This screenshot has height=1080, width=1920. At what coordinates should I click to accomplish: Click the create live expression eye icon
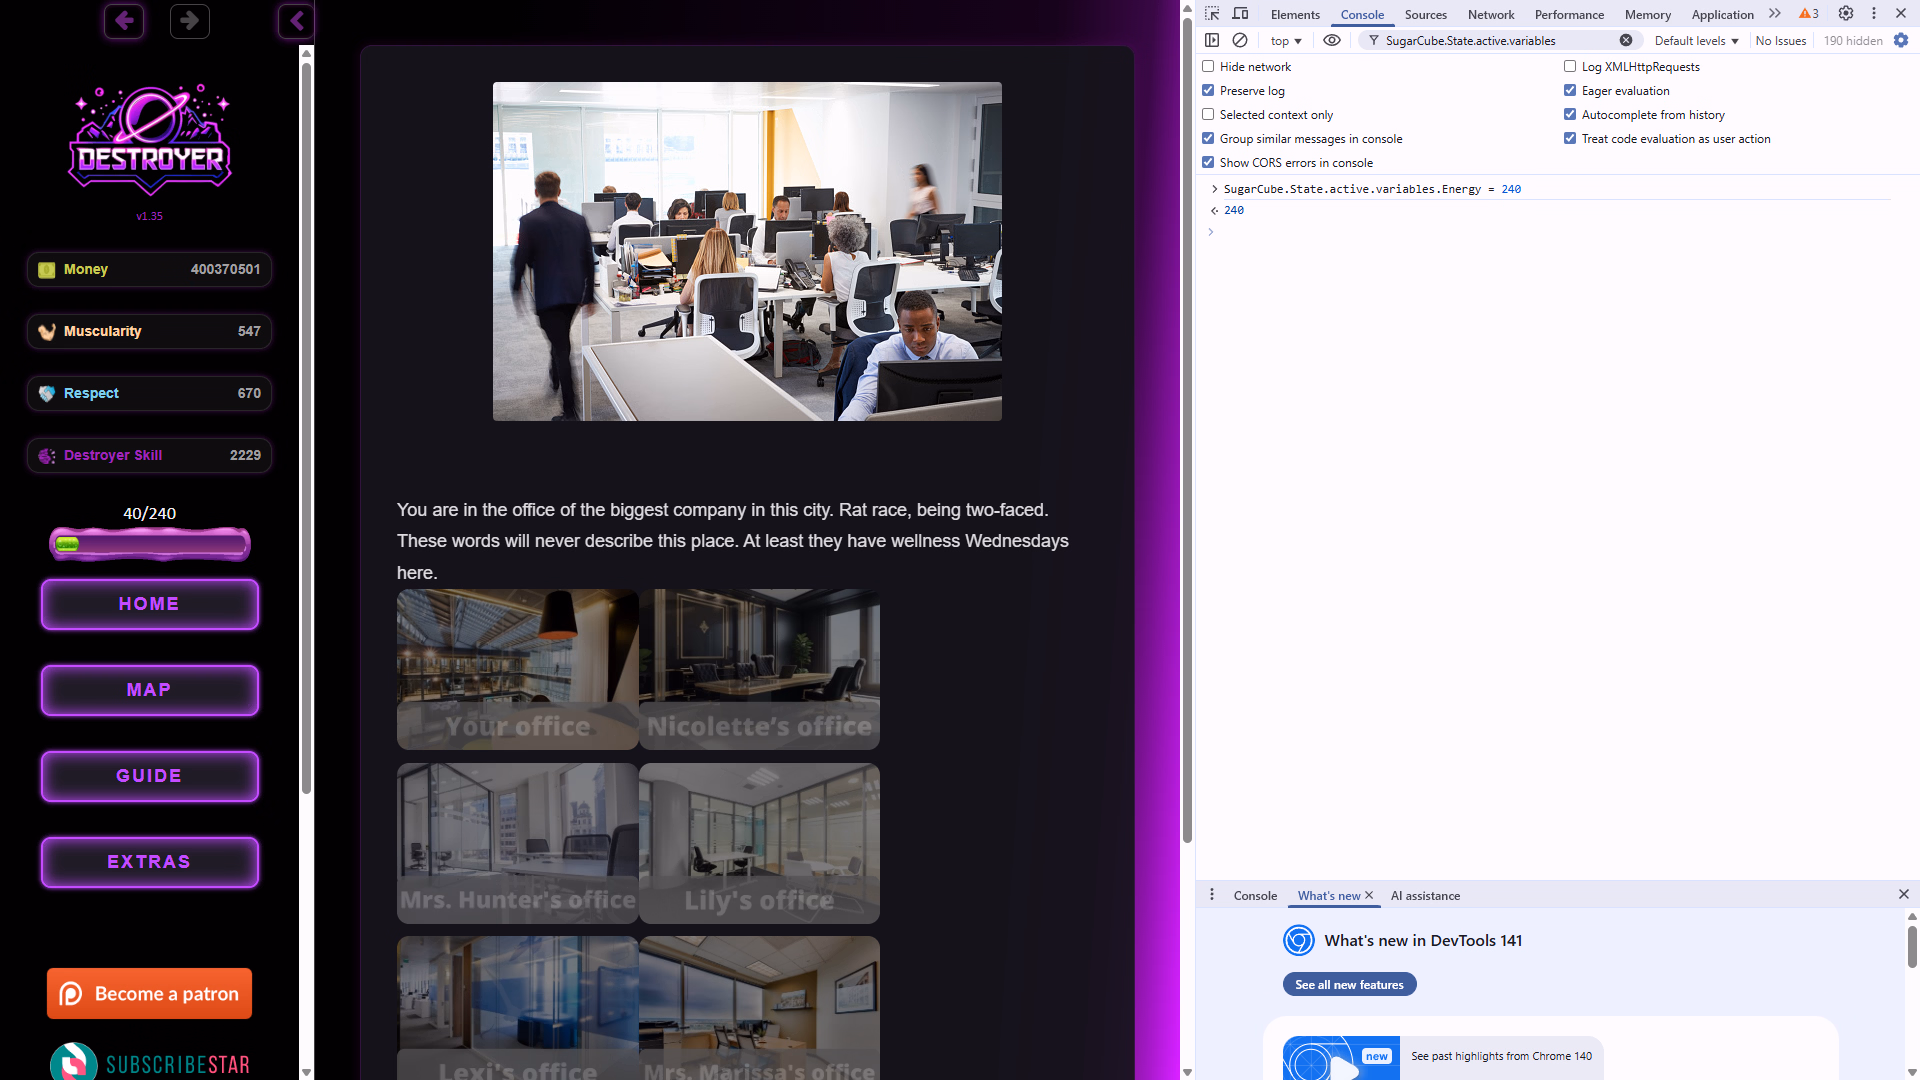(1332, 40)
